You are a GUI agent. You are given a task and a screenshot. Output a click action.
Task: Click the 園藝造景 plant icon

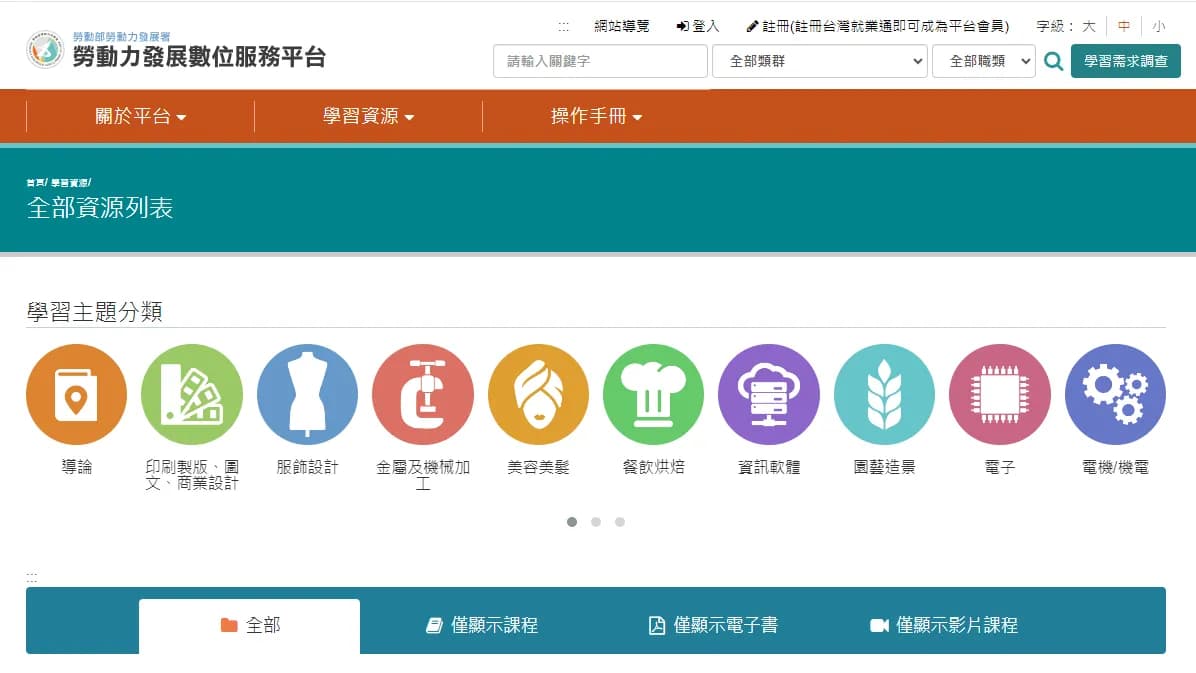tap(884, 394)
